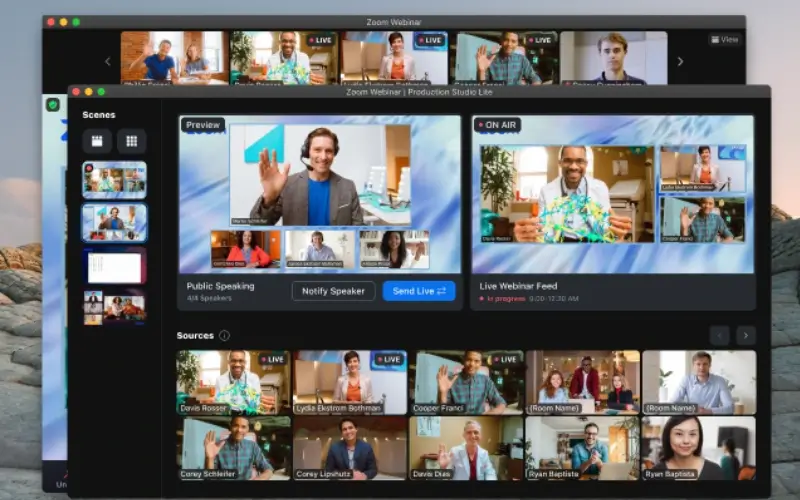
Task: Select the Lydia Ekstrom Bothman source
Action: (x=350, y=382)
